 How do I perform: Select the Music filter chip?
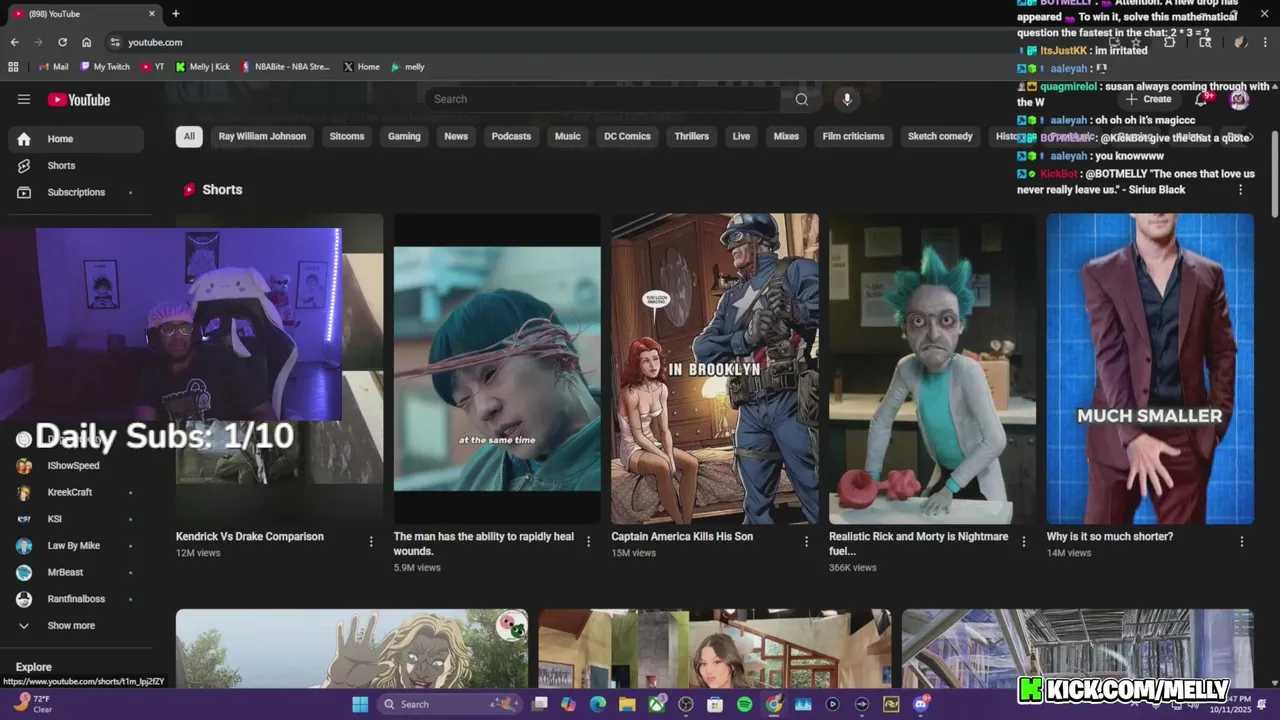pos(568,136)
